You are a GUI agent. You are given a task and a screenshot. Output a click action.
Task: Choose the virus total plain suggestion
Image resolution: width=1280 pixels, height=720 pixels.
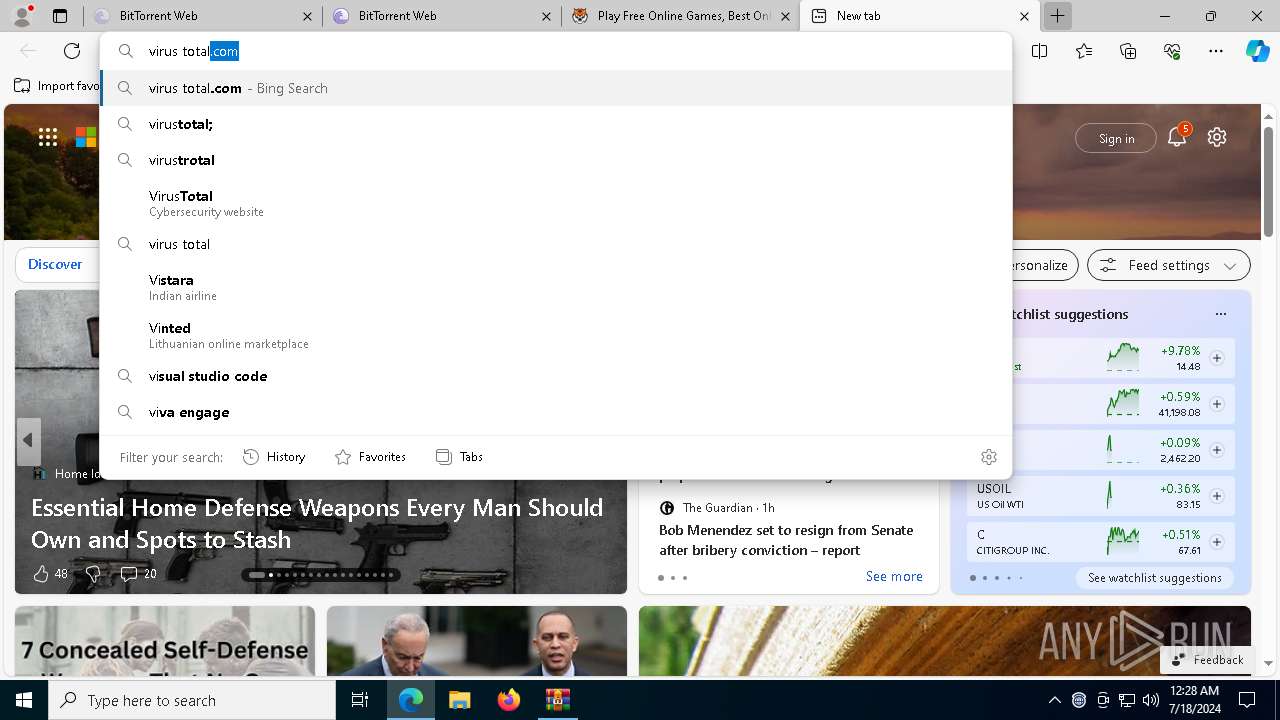click(556, 244)
